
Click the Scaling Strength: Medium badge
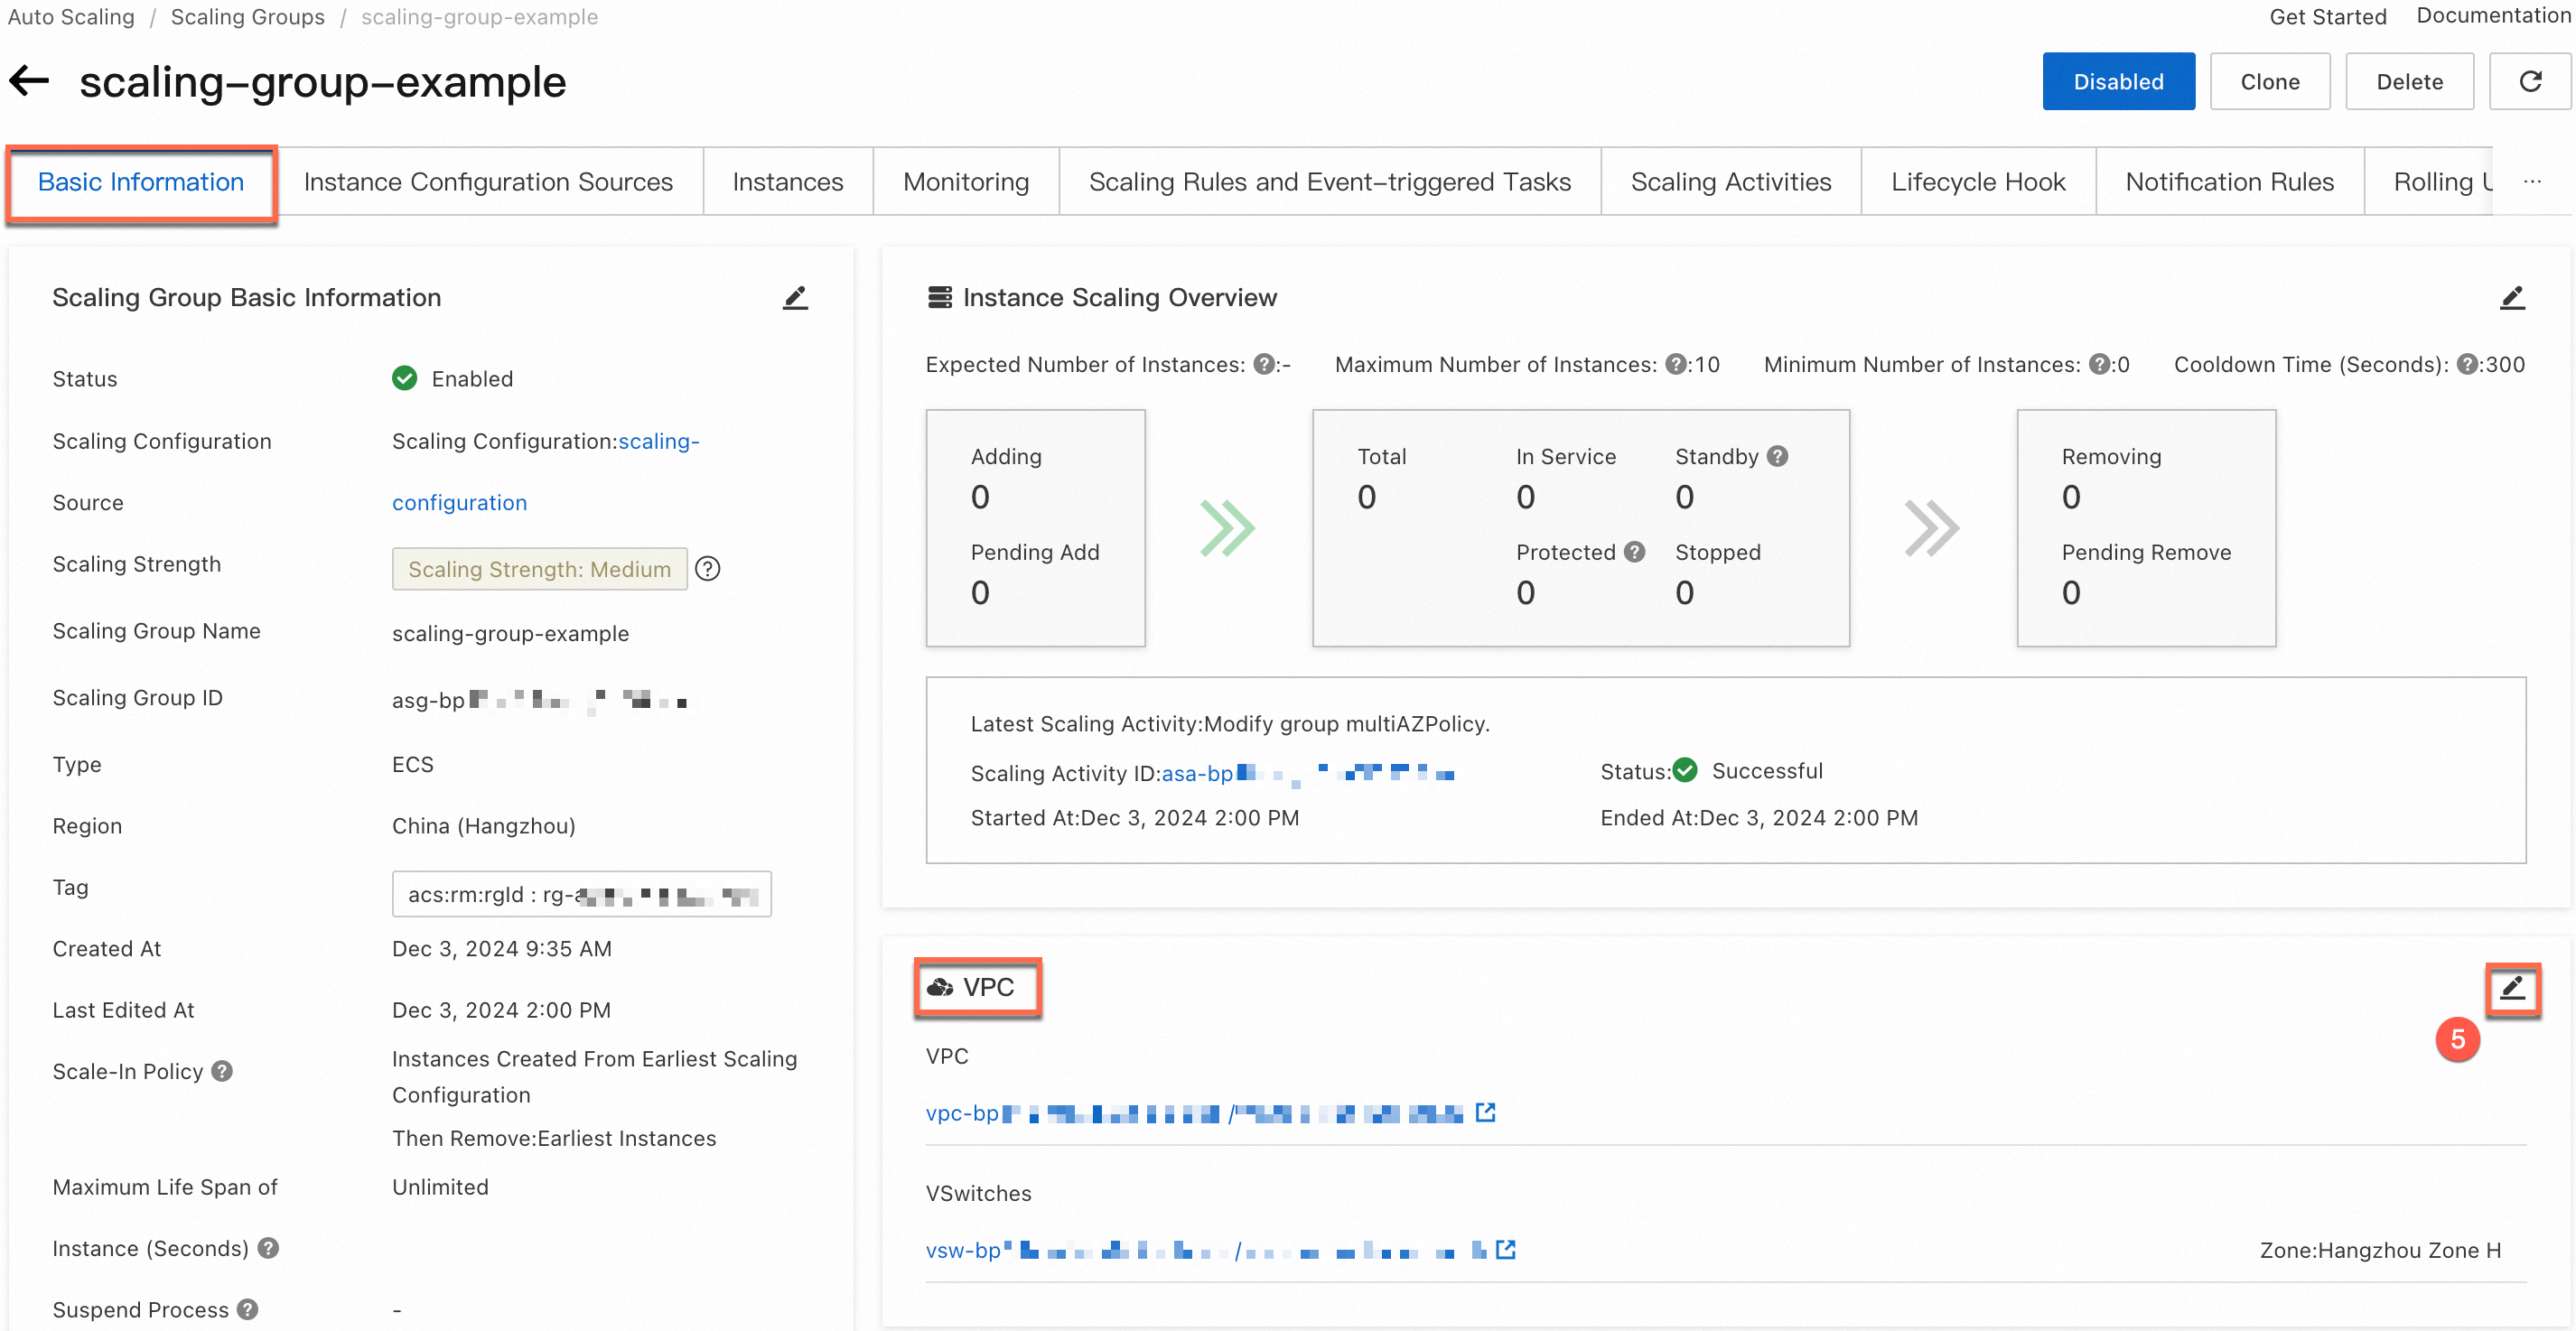tap(539, 568)
